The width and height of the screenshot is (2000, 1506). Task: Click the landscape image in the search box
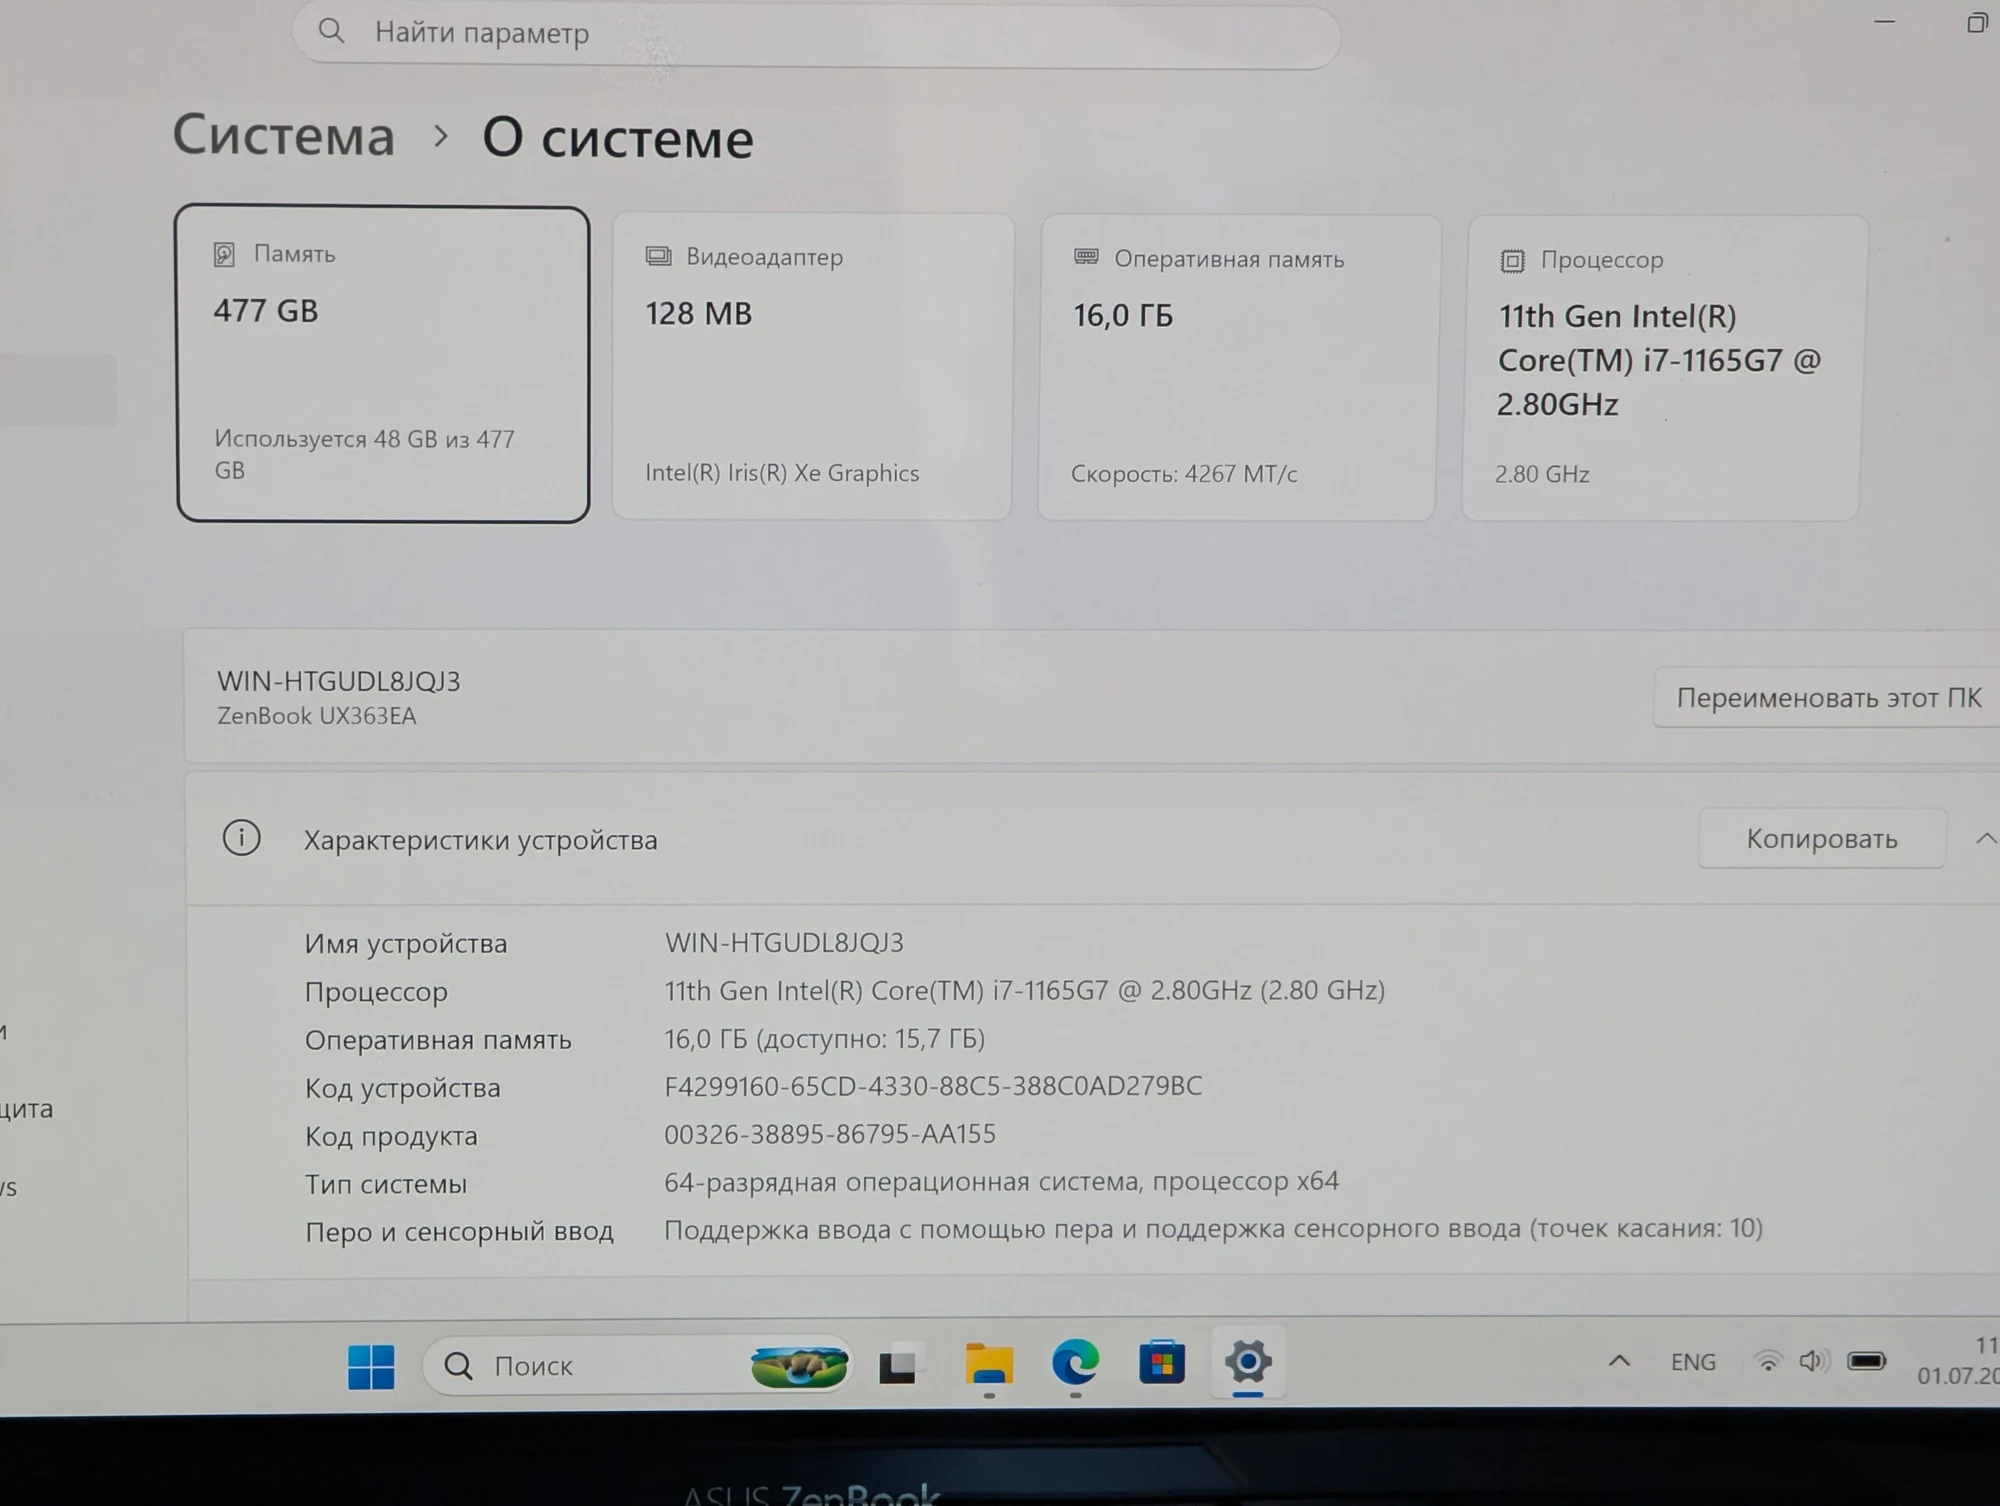(799, 1366)
